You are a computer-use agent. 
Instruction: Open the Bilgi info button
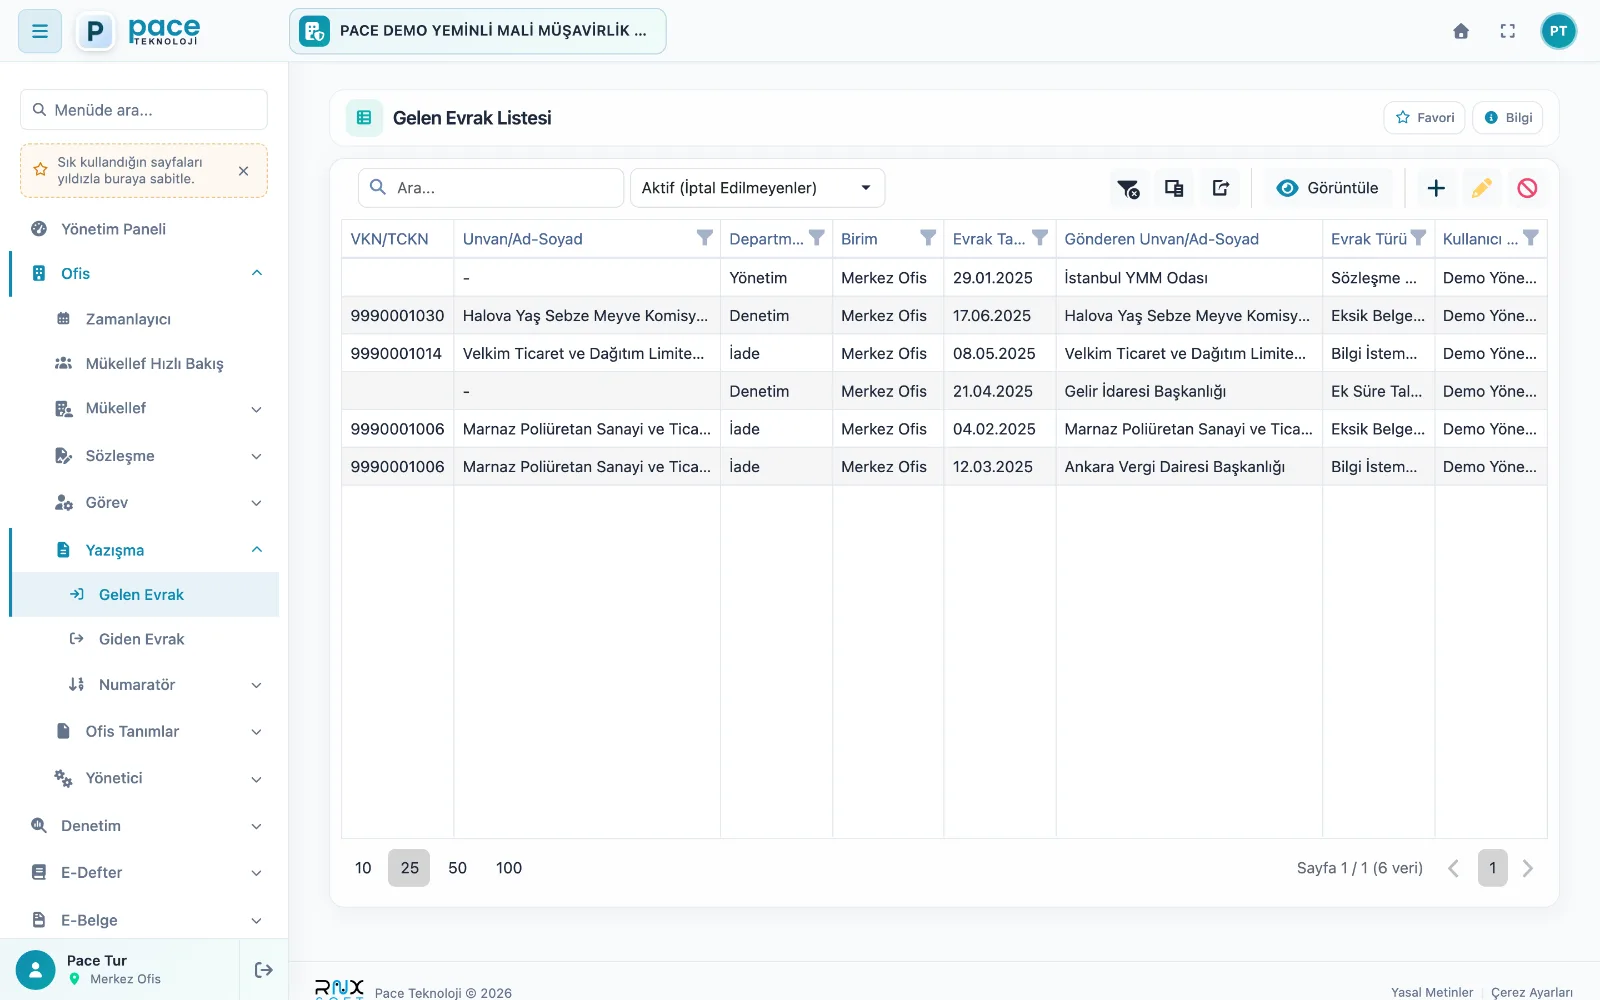coord(1508,118)
